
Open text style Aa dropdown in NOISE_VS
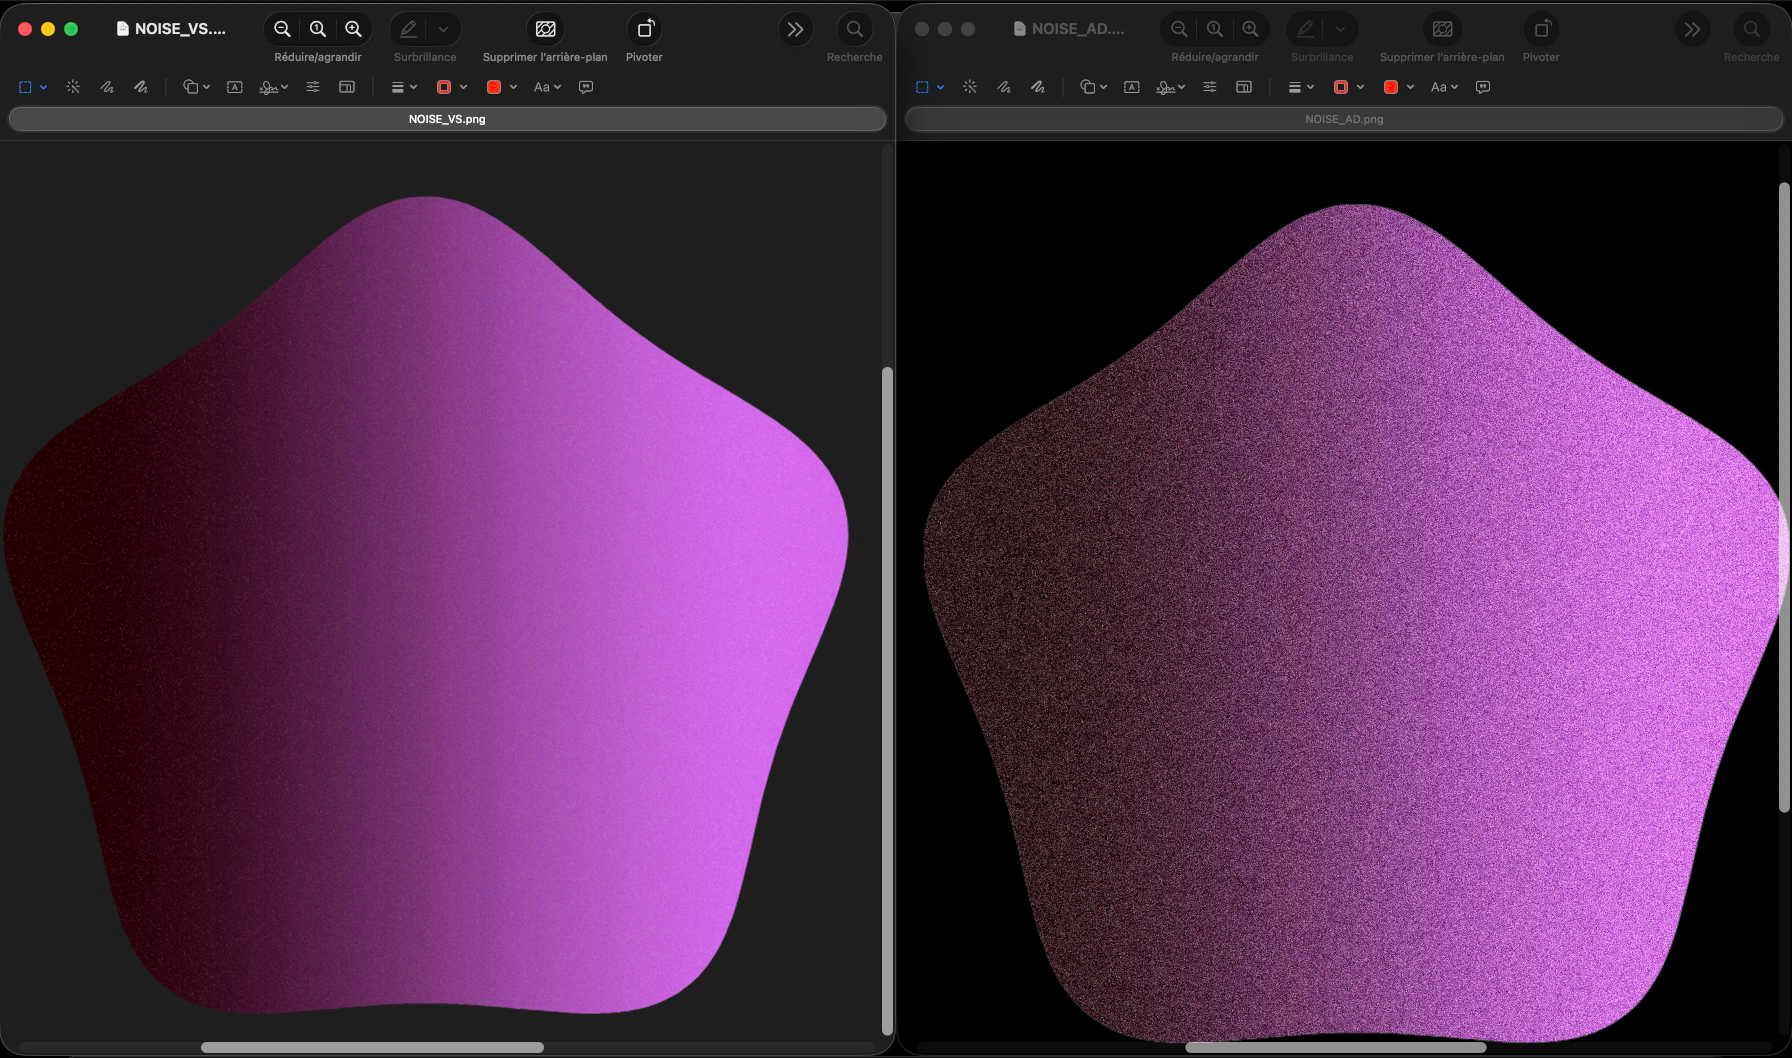[547, 87]
